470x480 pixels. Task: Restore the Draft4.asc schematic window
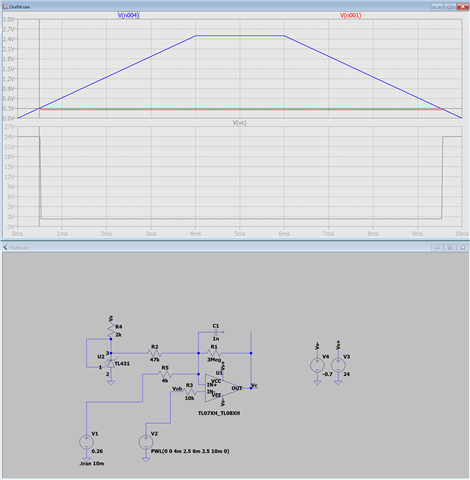click(450, 247)
